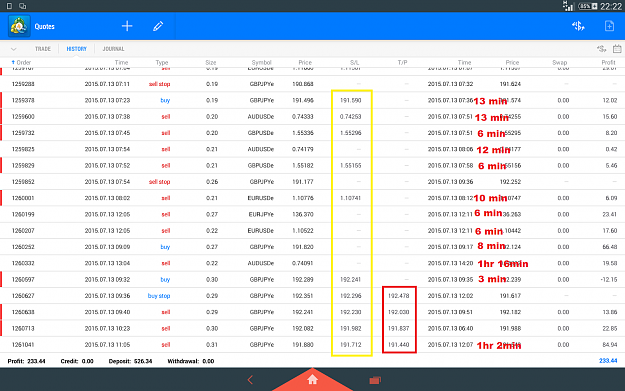Viewport: 625px width, 391px height.
Task: Select order 1260207 row
Action: [312, 231]
